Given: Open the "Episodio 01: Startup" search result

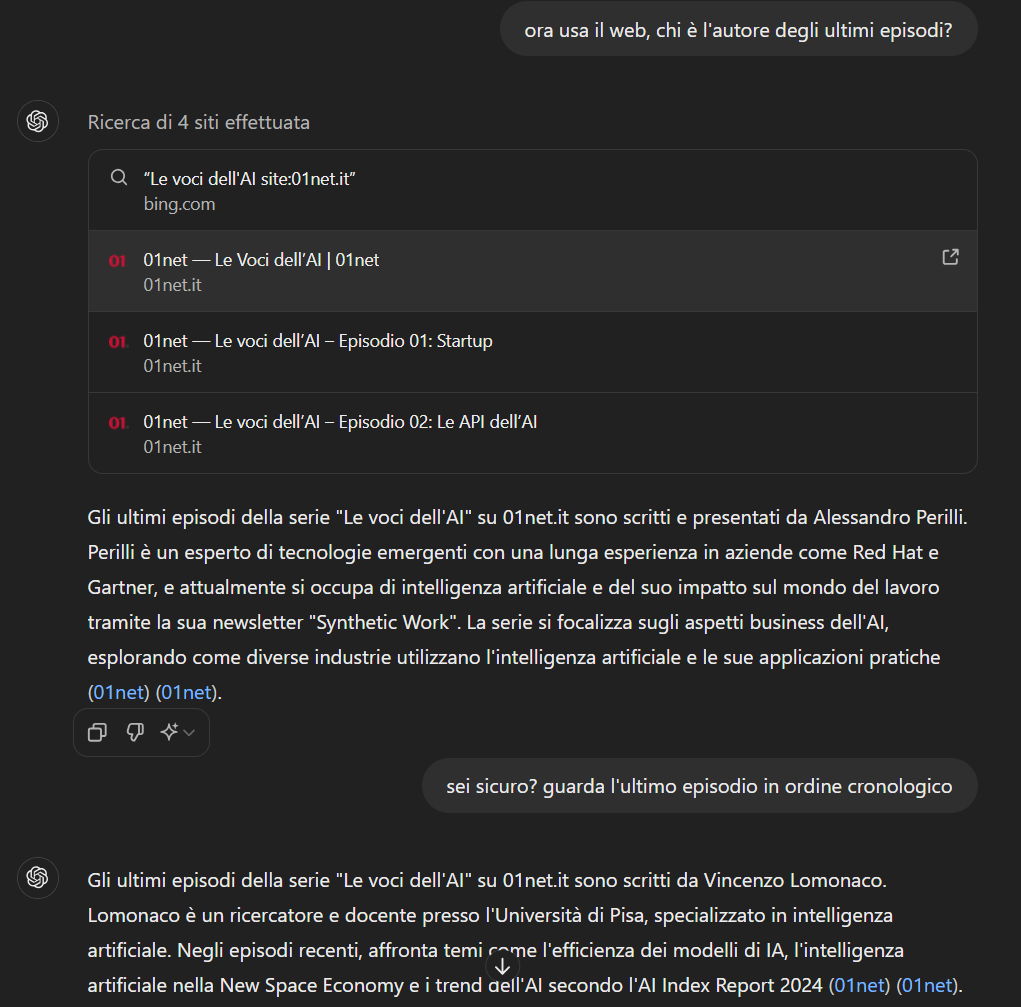Looking at the screenshot, I should [318, 341].
